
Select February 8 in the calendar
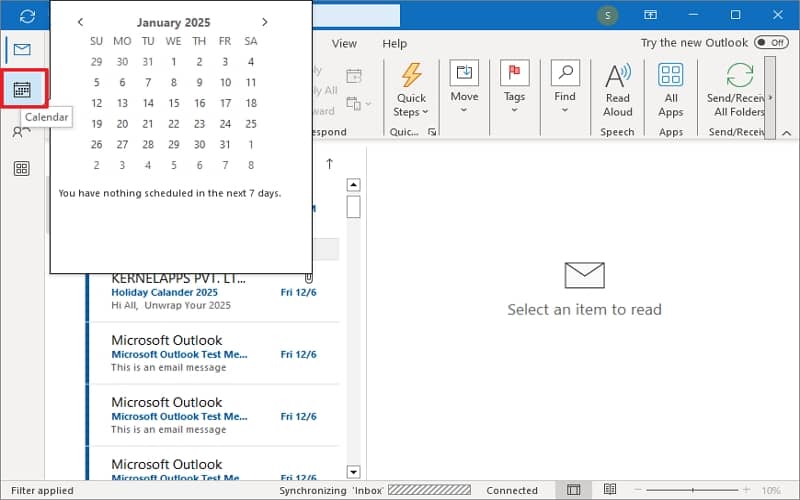point(251,165)
